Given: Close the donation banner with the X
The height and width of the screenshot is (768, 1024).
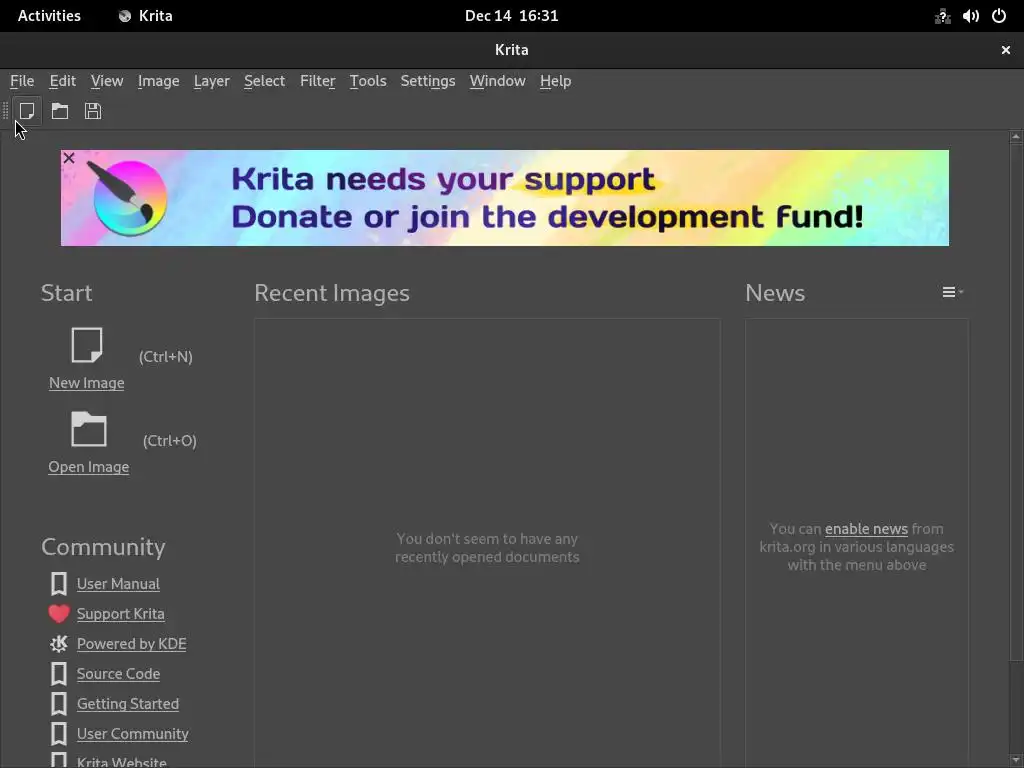Looking at the screenshot, I should [x=69, y=158].
